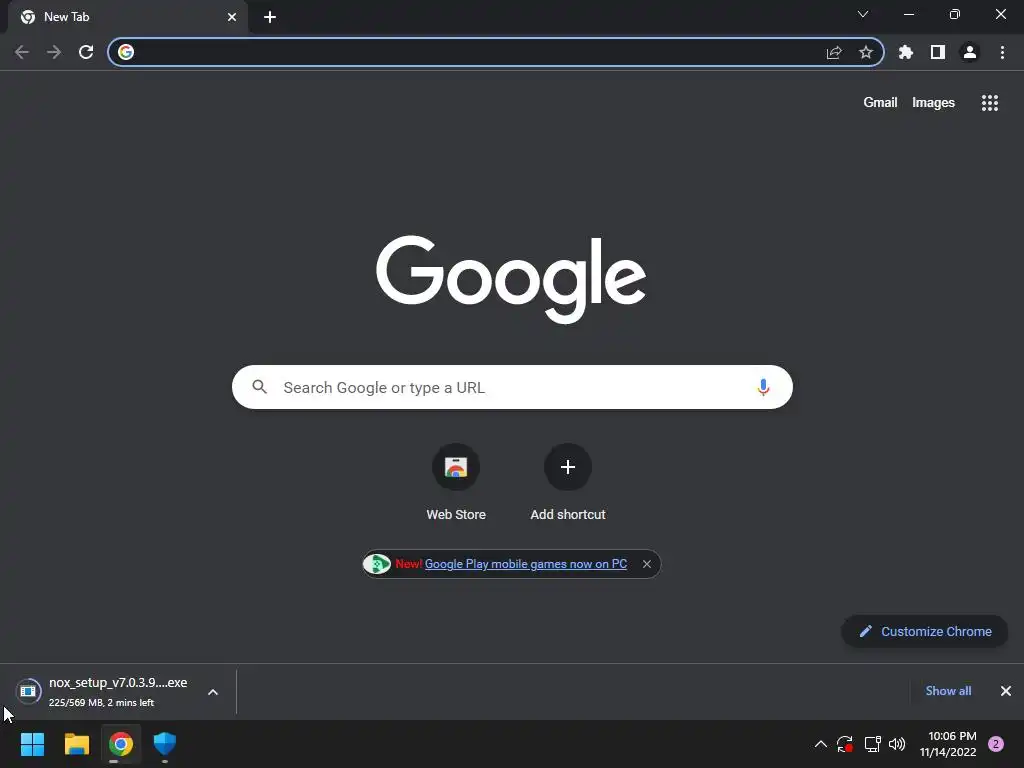Close the New Tab tab
Image resolution: width=1024 pixels, height=768 pixels.
click(232, 17)
